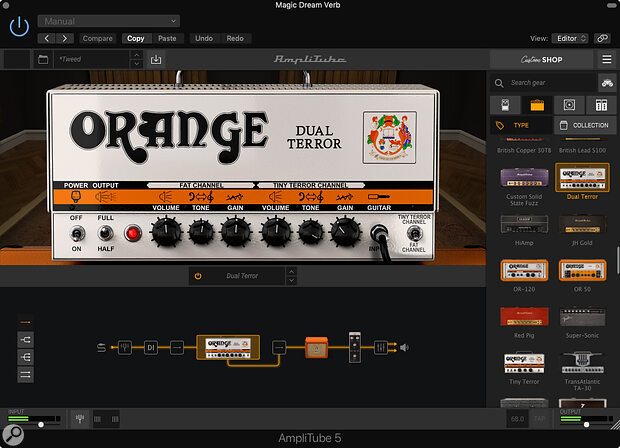Step amp model up arrow

click(291, 272)
